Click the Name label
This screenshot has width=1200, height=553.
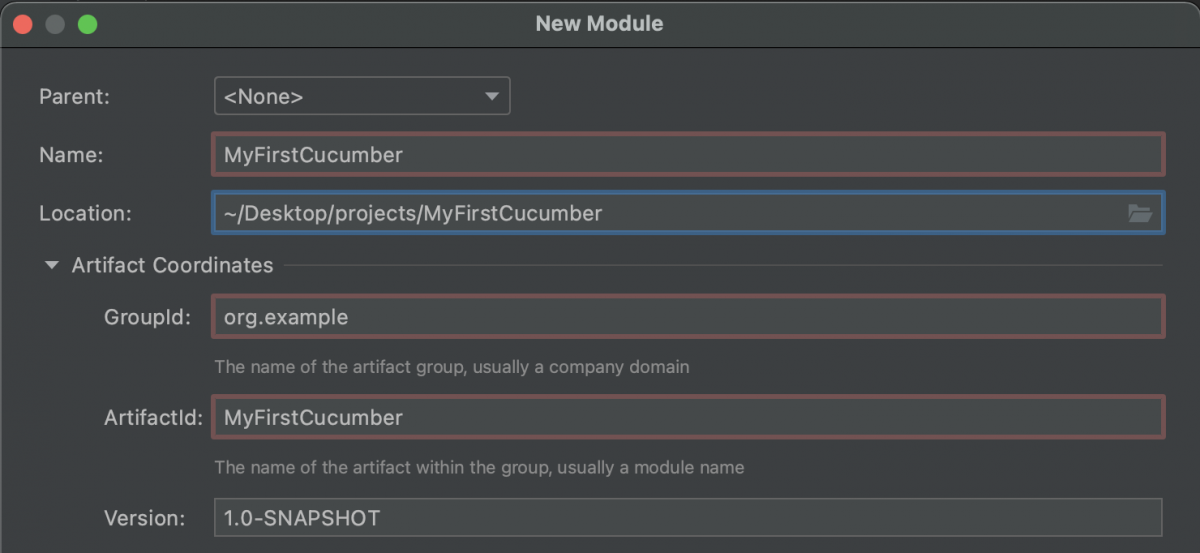tap(71, 155)
